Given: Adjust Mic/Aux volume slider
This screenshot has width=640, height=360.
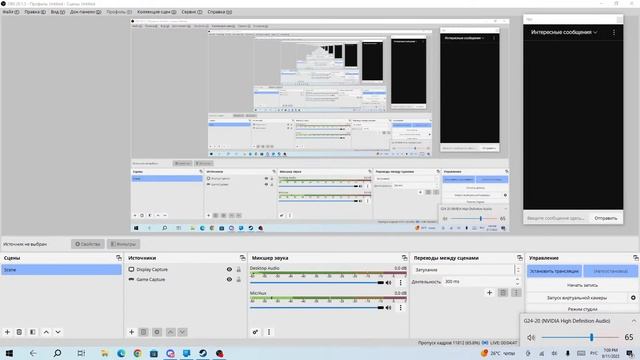Looking at the screenshot, I should click(x=317, y=307).
